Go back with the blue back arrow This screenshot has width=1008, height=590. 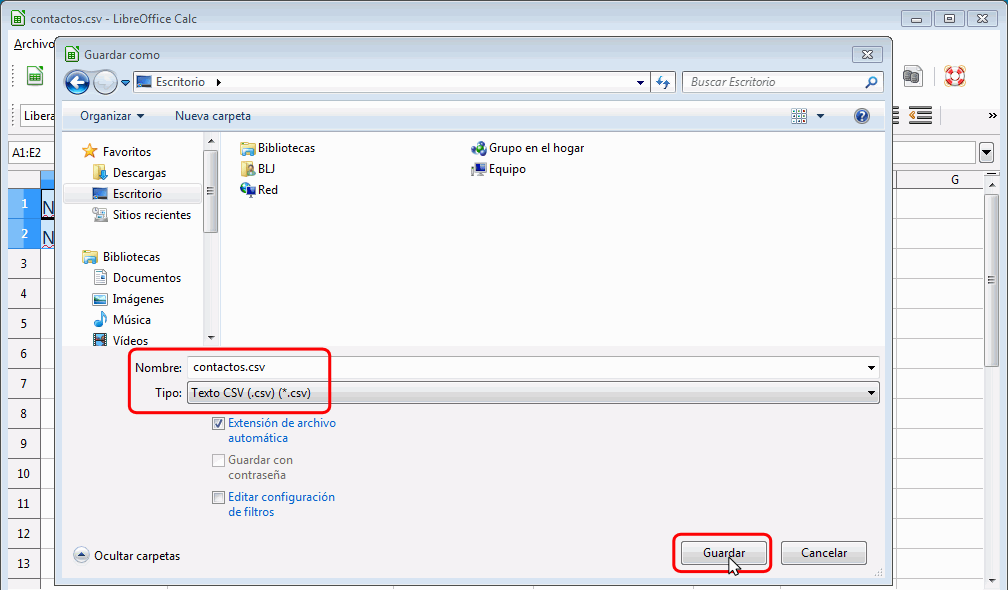point(77,82)
